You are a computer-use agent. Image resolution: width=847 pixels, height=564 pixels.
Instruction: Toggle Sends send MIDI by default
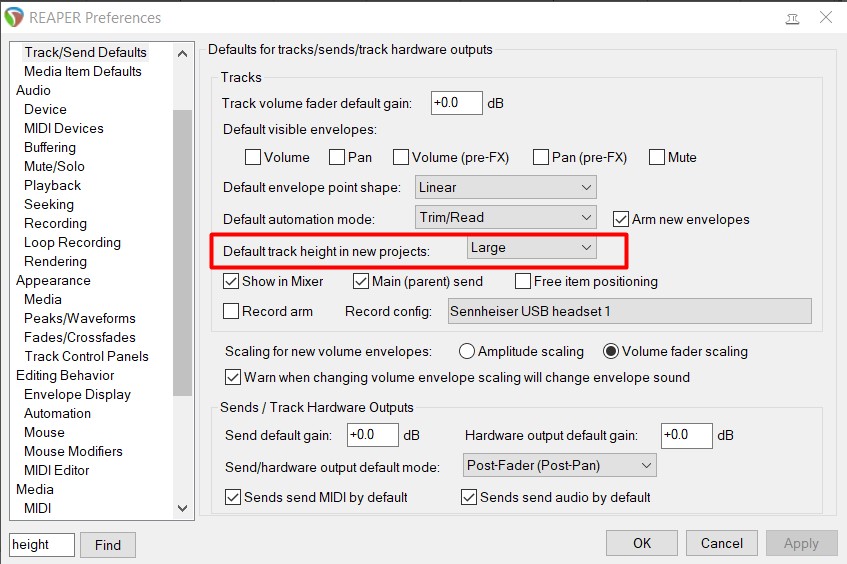[x=233, y=497]
